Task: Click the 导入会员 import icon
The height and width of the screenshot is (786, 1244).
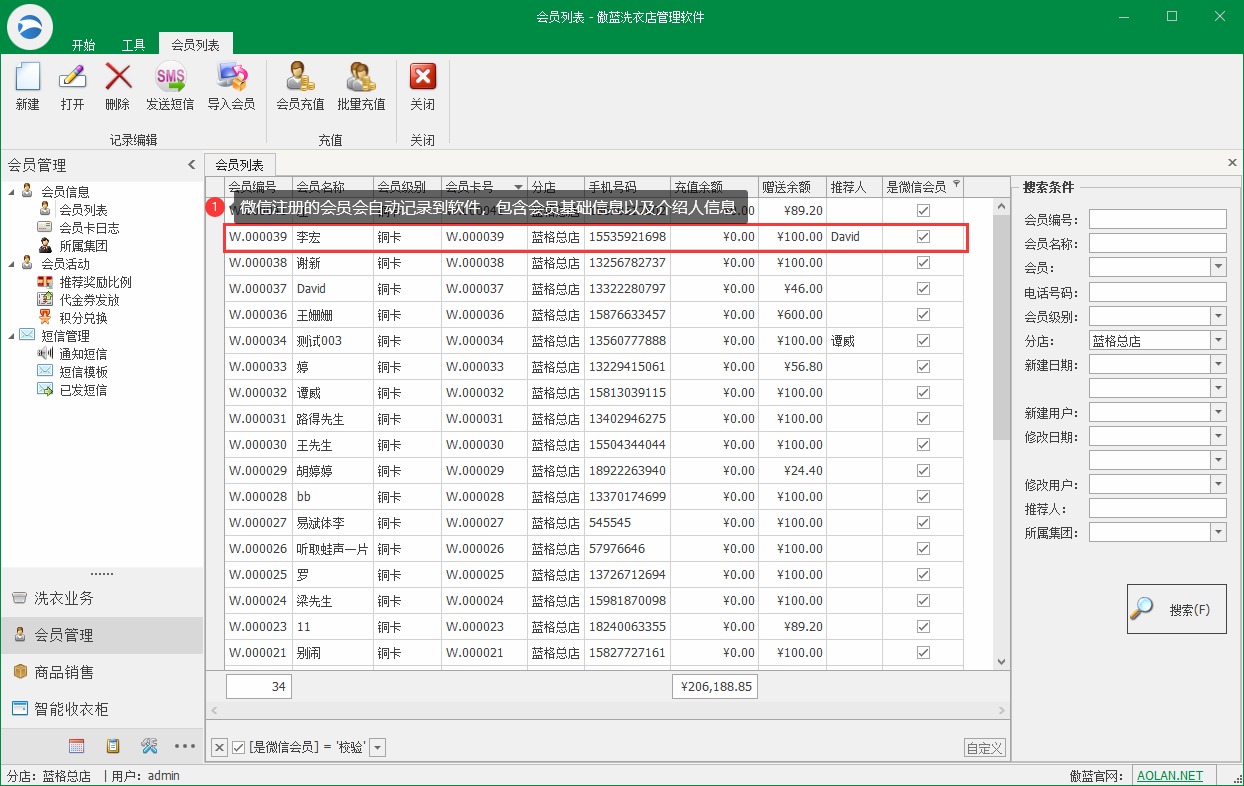Action: [231, 77]
